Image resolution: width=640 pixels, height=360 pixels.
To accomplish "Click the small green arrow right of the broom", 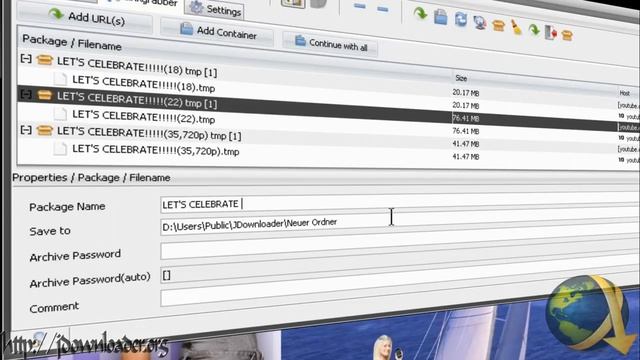I will [534, 30].
